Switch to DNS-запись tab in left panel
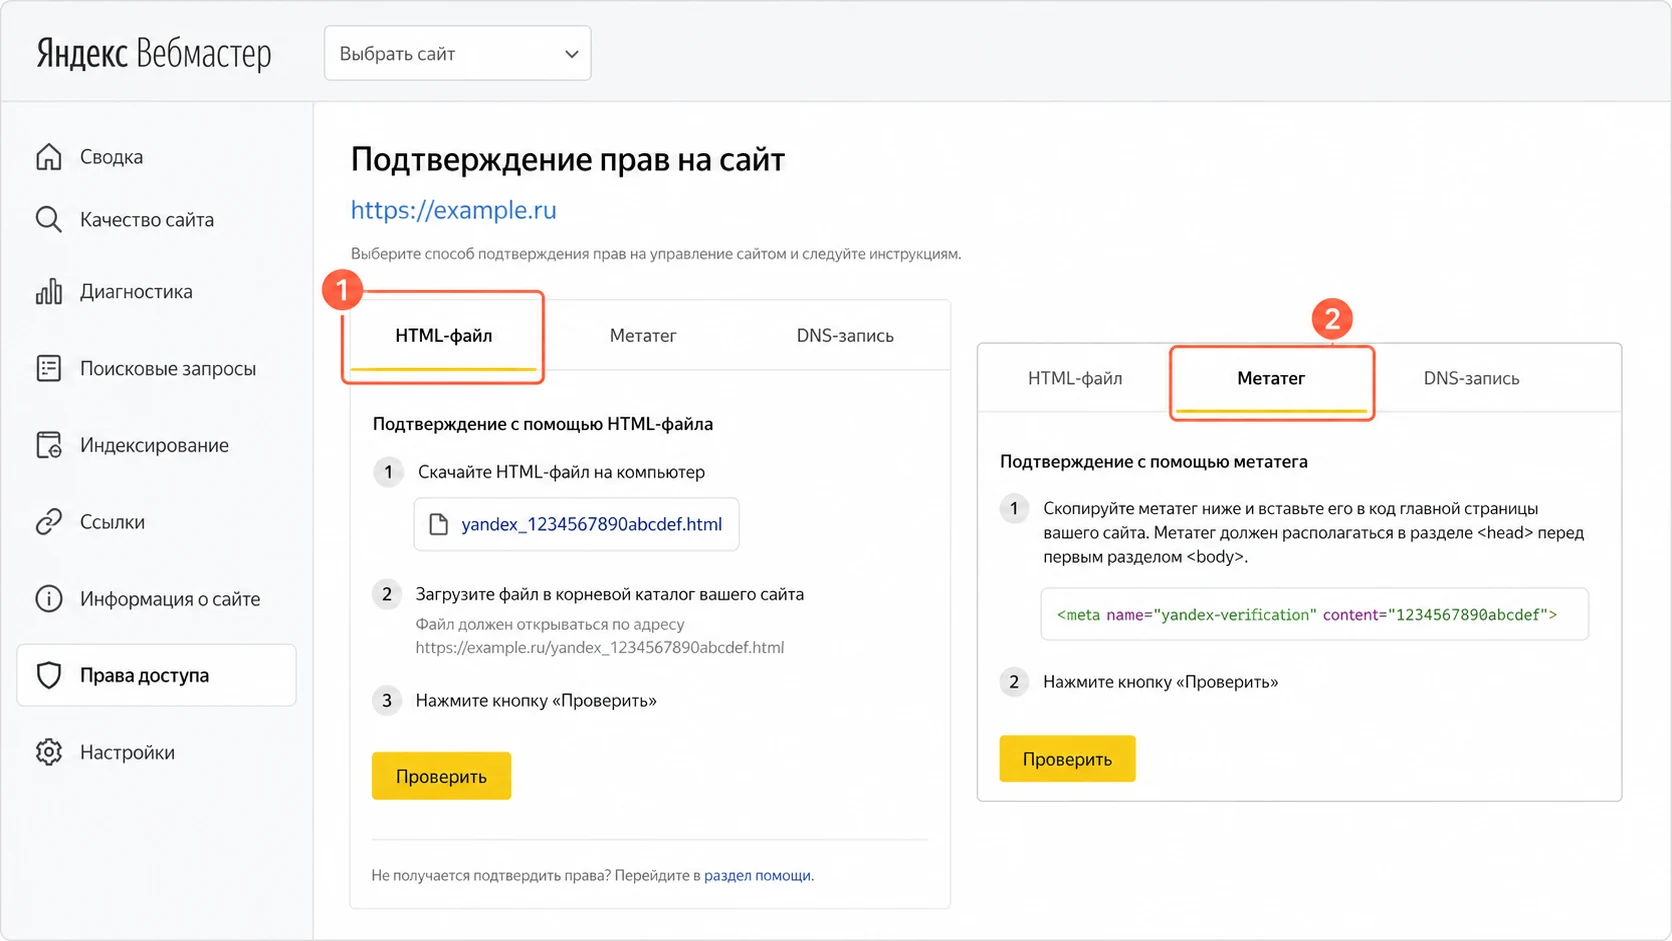 click(845, 336)
